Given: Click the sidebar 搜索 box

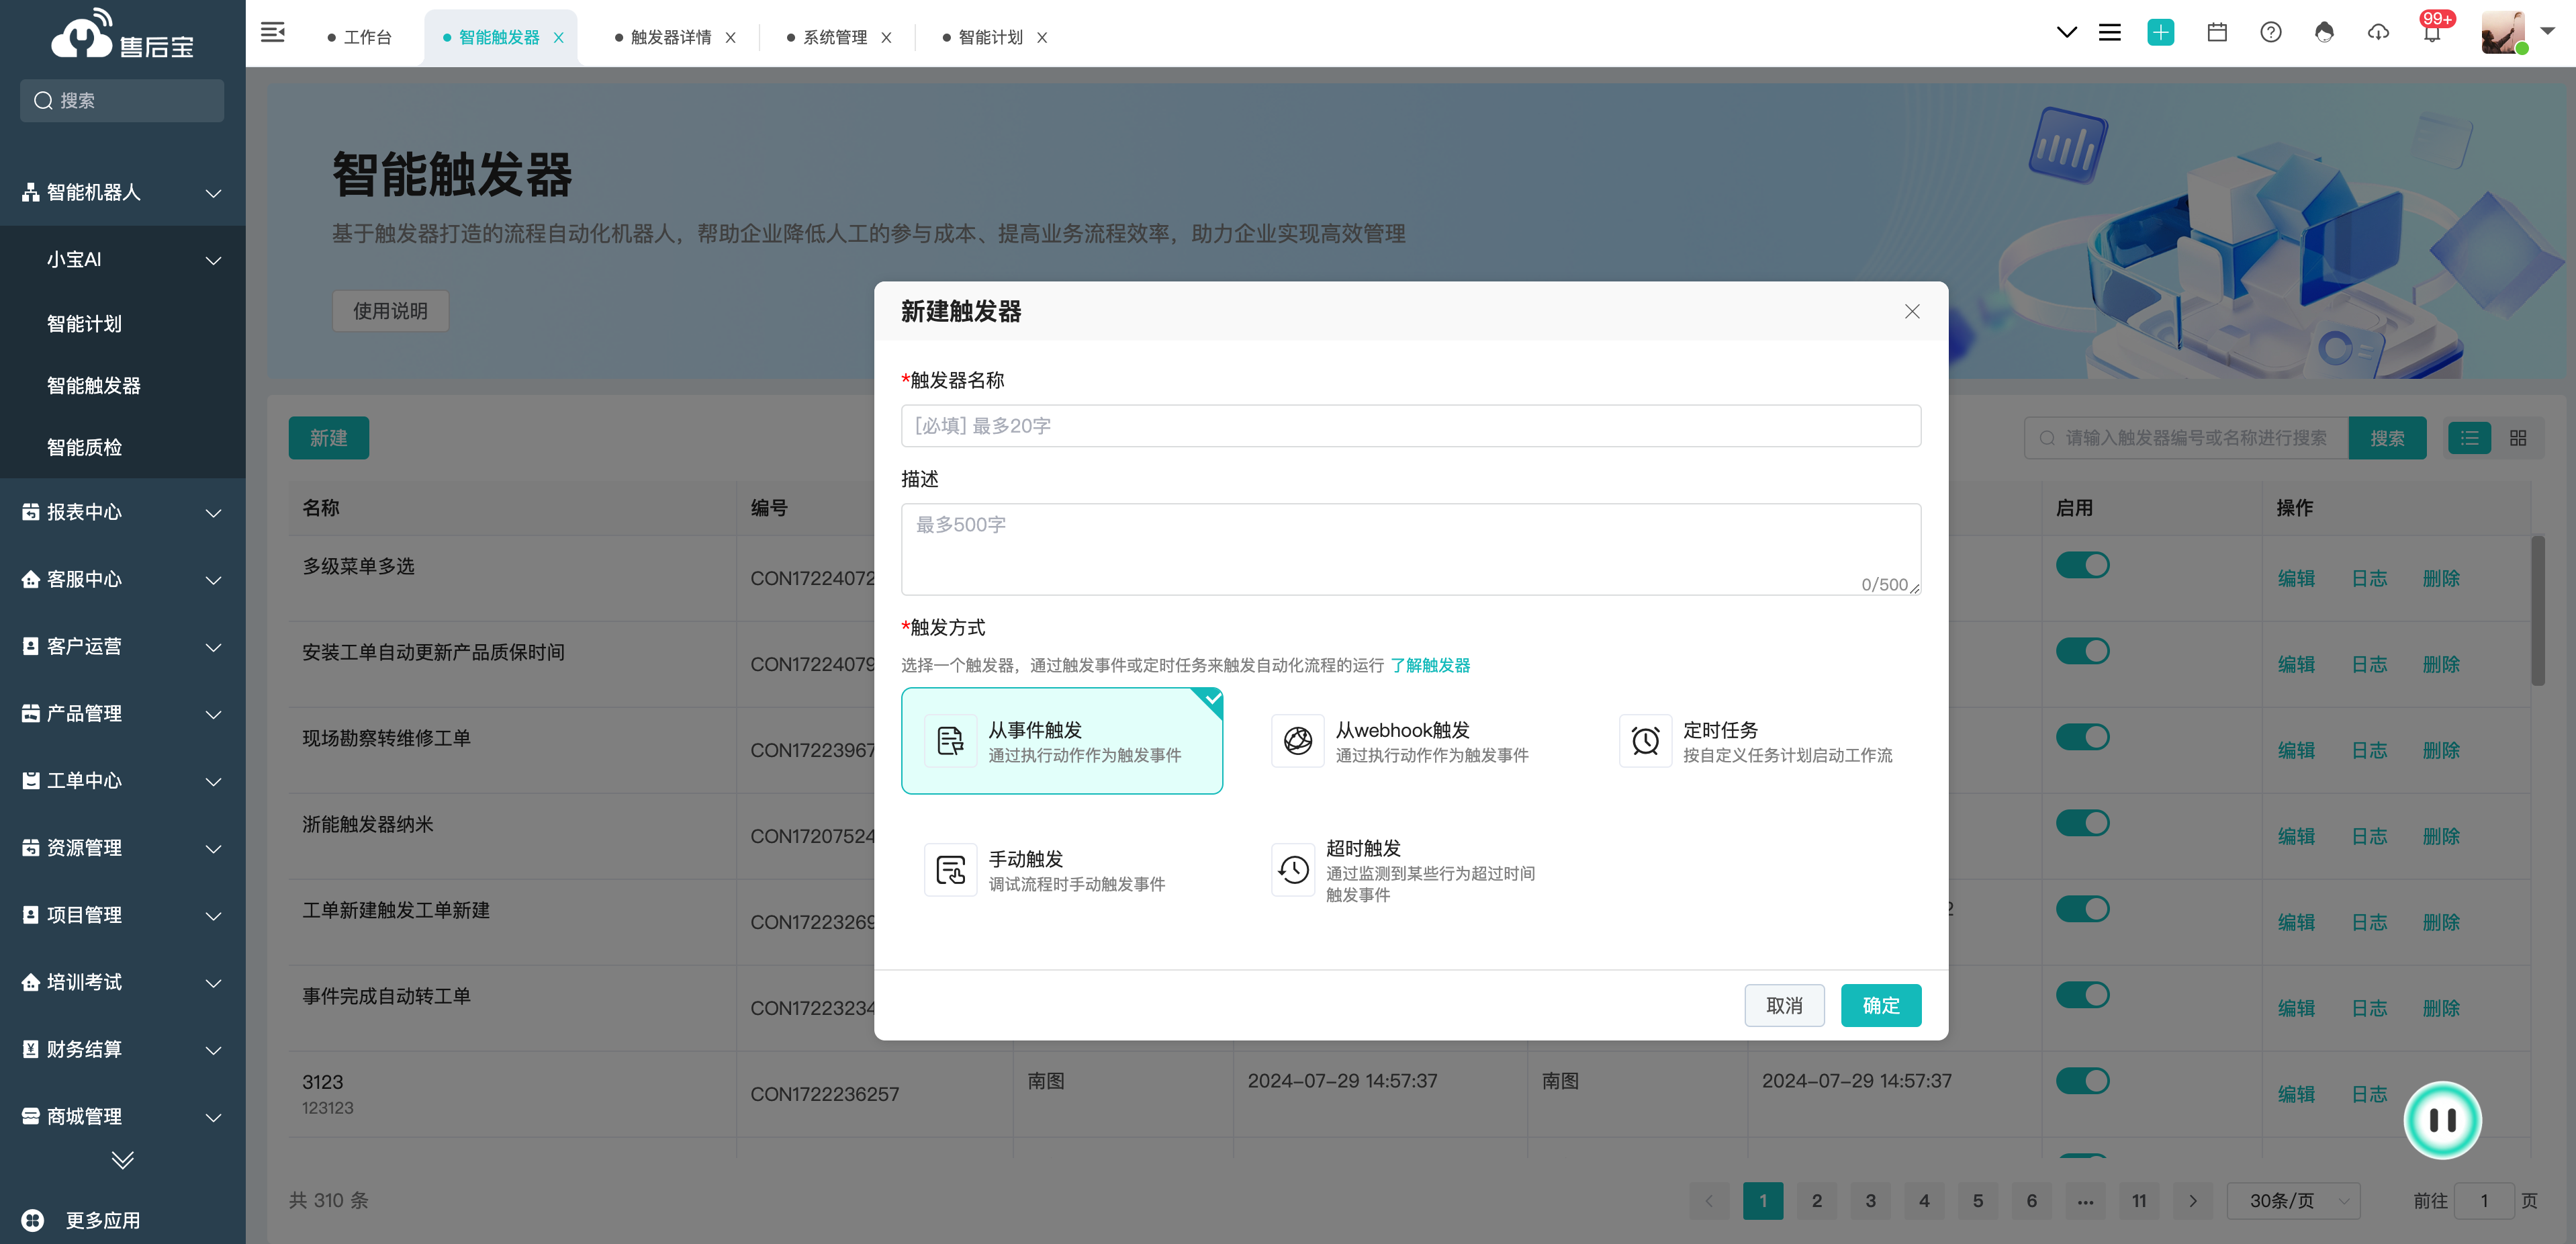Looking at the screenshot, I should [122, 100].
